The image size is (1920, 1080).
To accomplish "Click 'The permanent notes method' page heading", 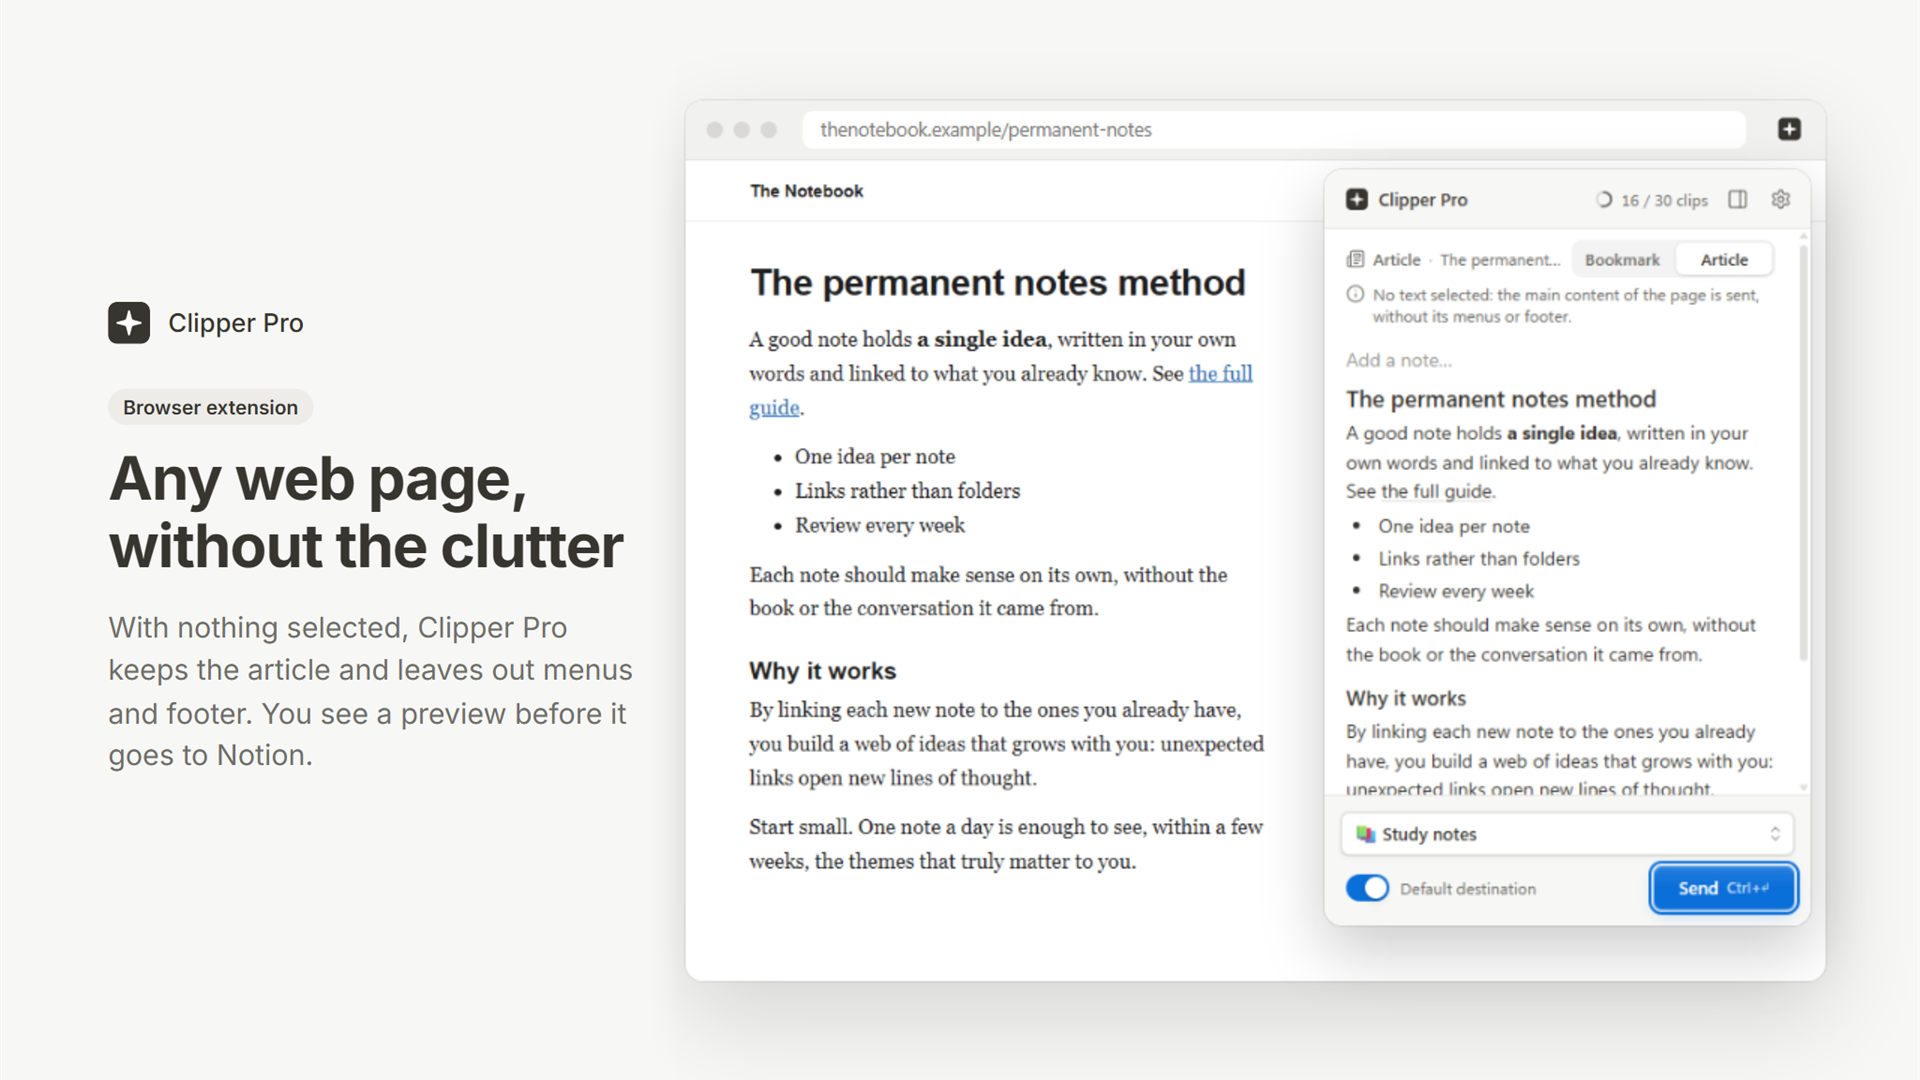I will (997, 282).
